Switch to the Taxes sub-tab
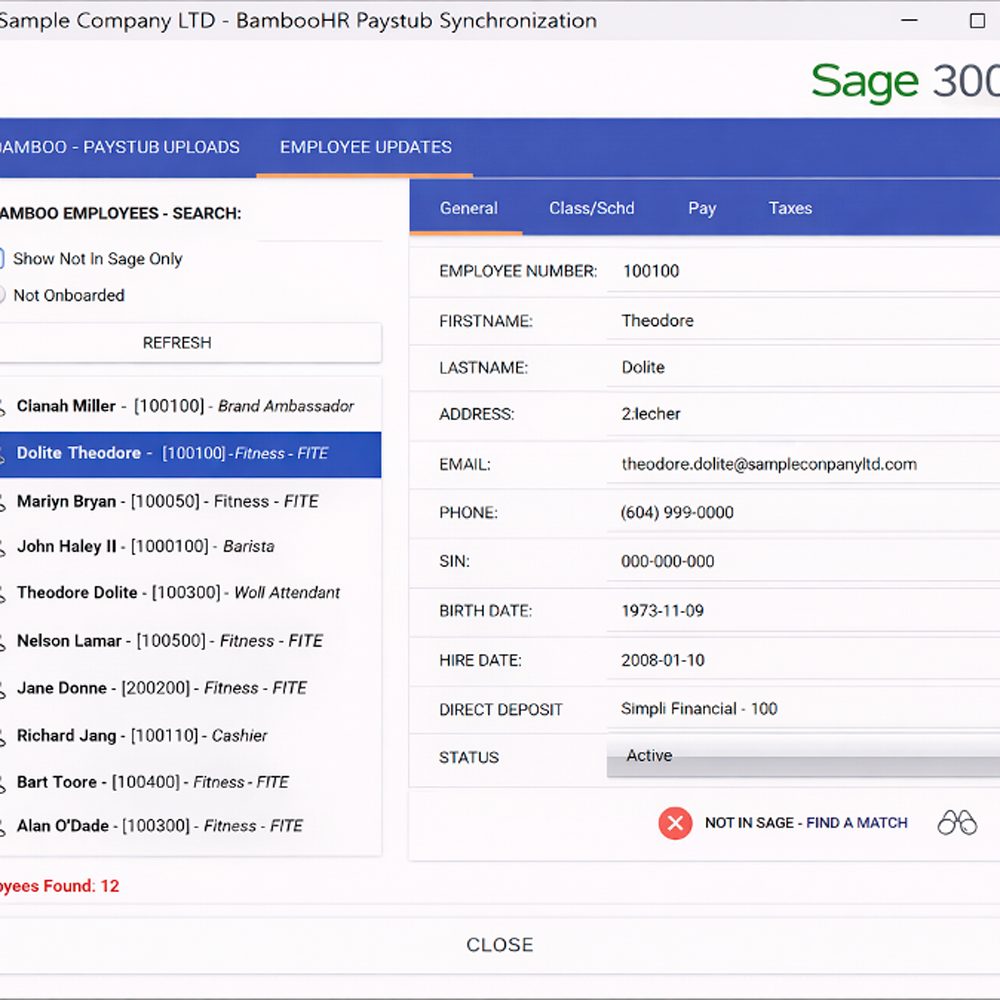 pyautogui.click(x=790, y=208)
